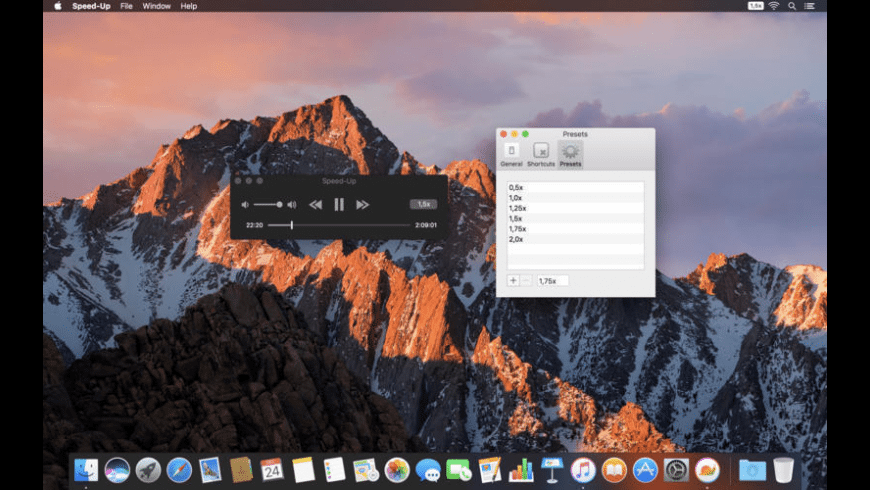The image size is (870, 490).
Task: Open Safari from the dock
Action: coord(179,470)
